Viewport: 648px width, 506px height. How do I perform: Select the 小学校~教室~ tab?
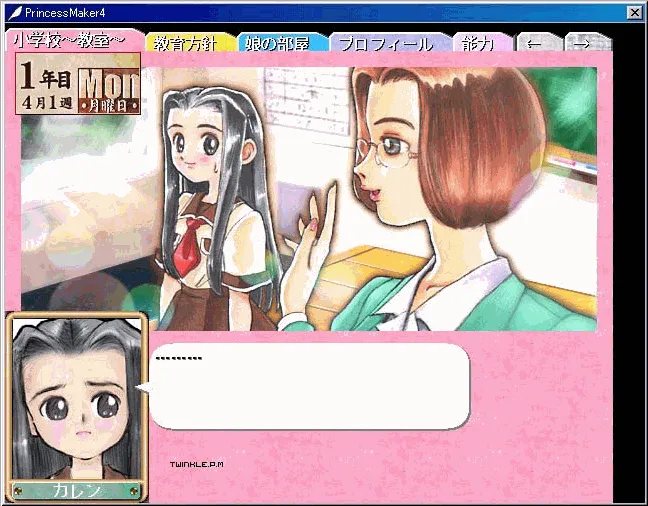coord(73,41)
